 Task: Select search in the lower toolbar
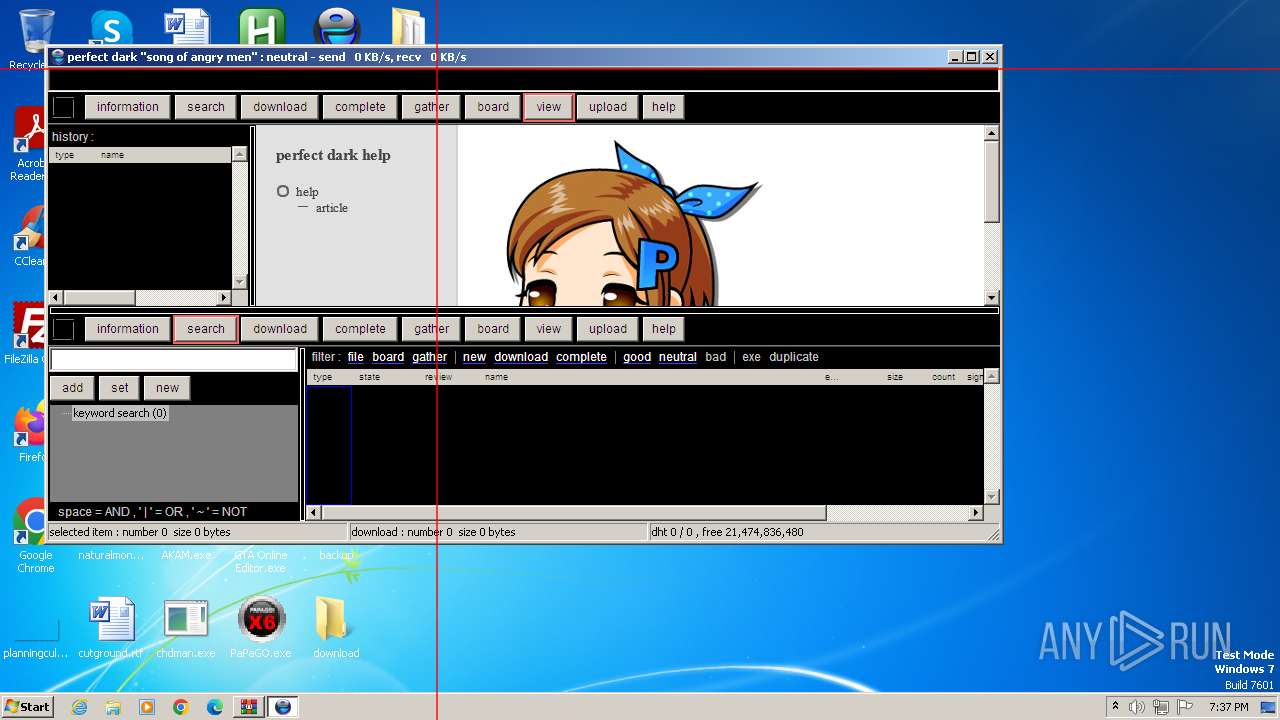(x=206, y=329)
